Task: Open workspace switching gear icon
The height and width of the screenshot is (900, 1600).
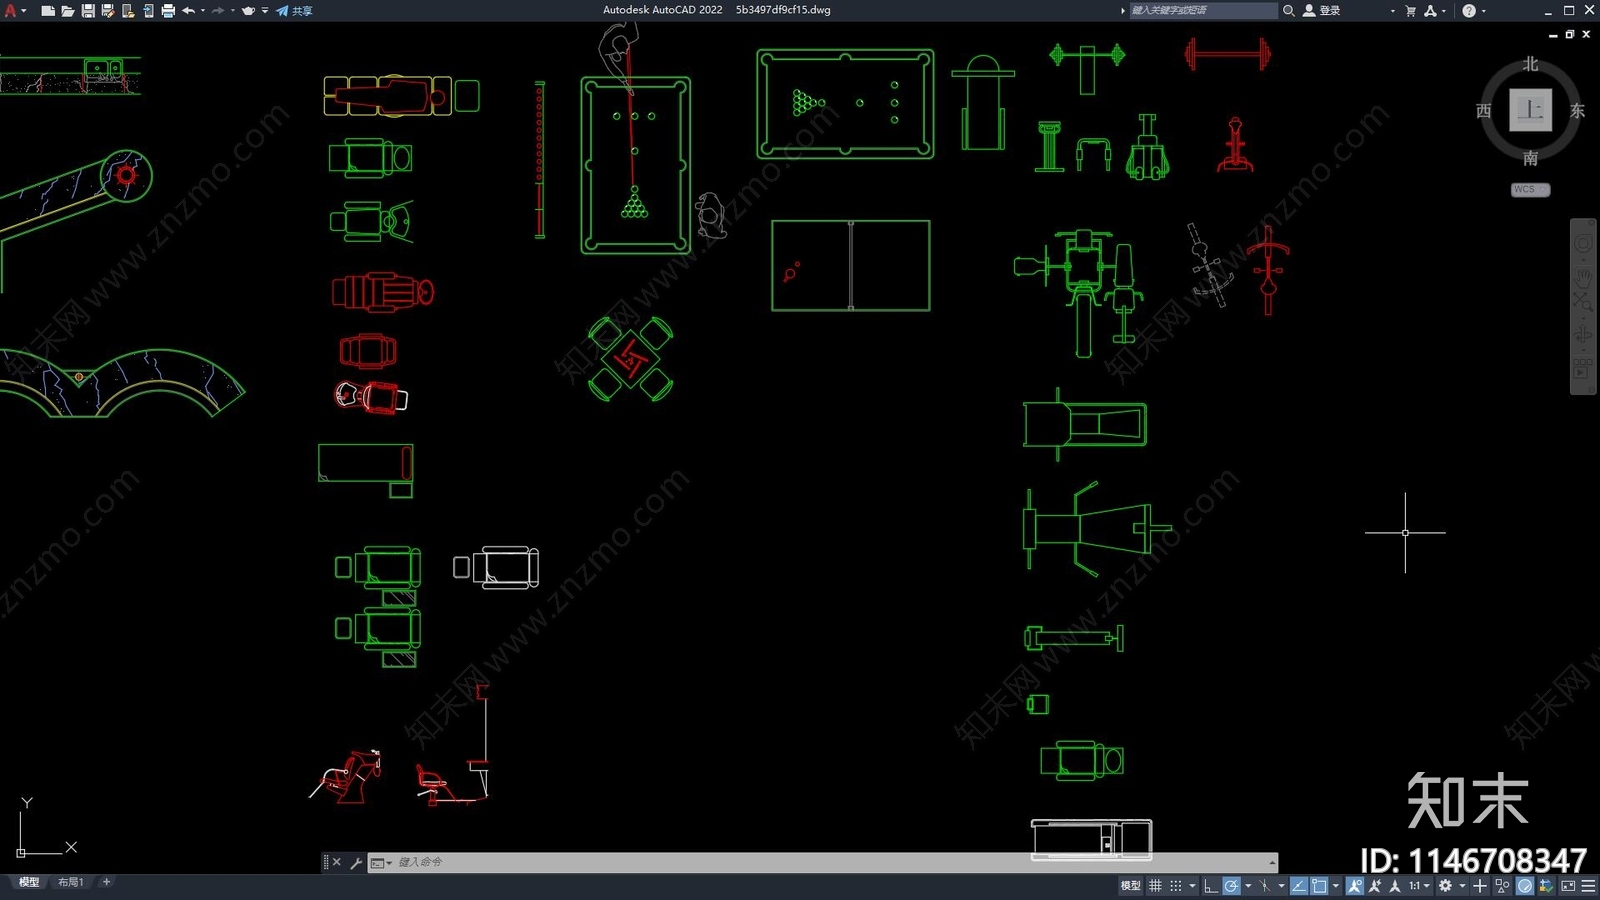Action: pos(1445,886)
